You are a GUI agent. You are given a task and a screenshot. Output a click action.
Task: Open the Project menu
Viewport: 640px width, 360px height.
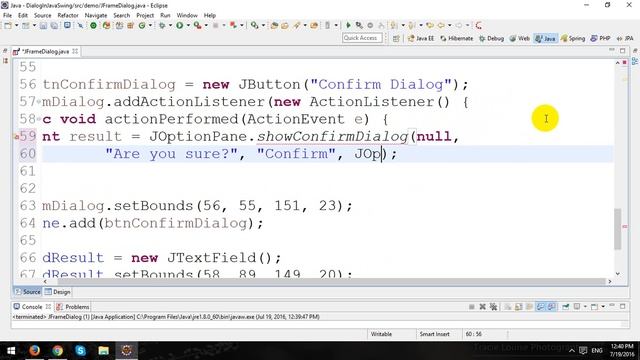[145, 15]
